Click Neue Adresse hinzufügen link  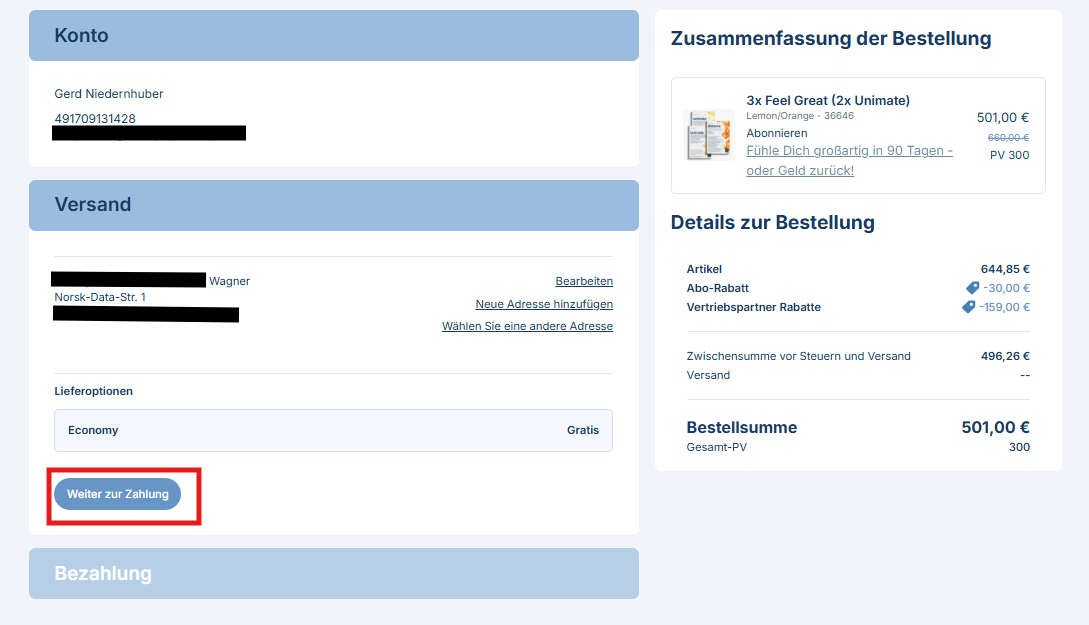(544, 304)
